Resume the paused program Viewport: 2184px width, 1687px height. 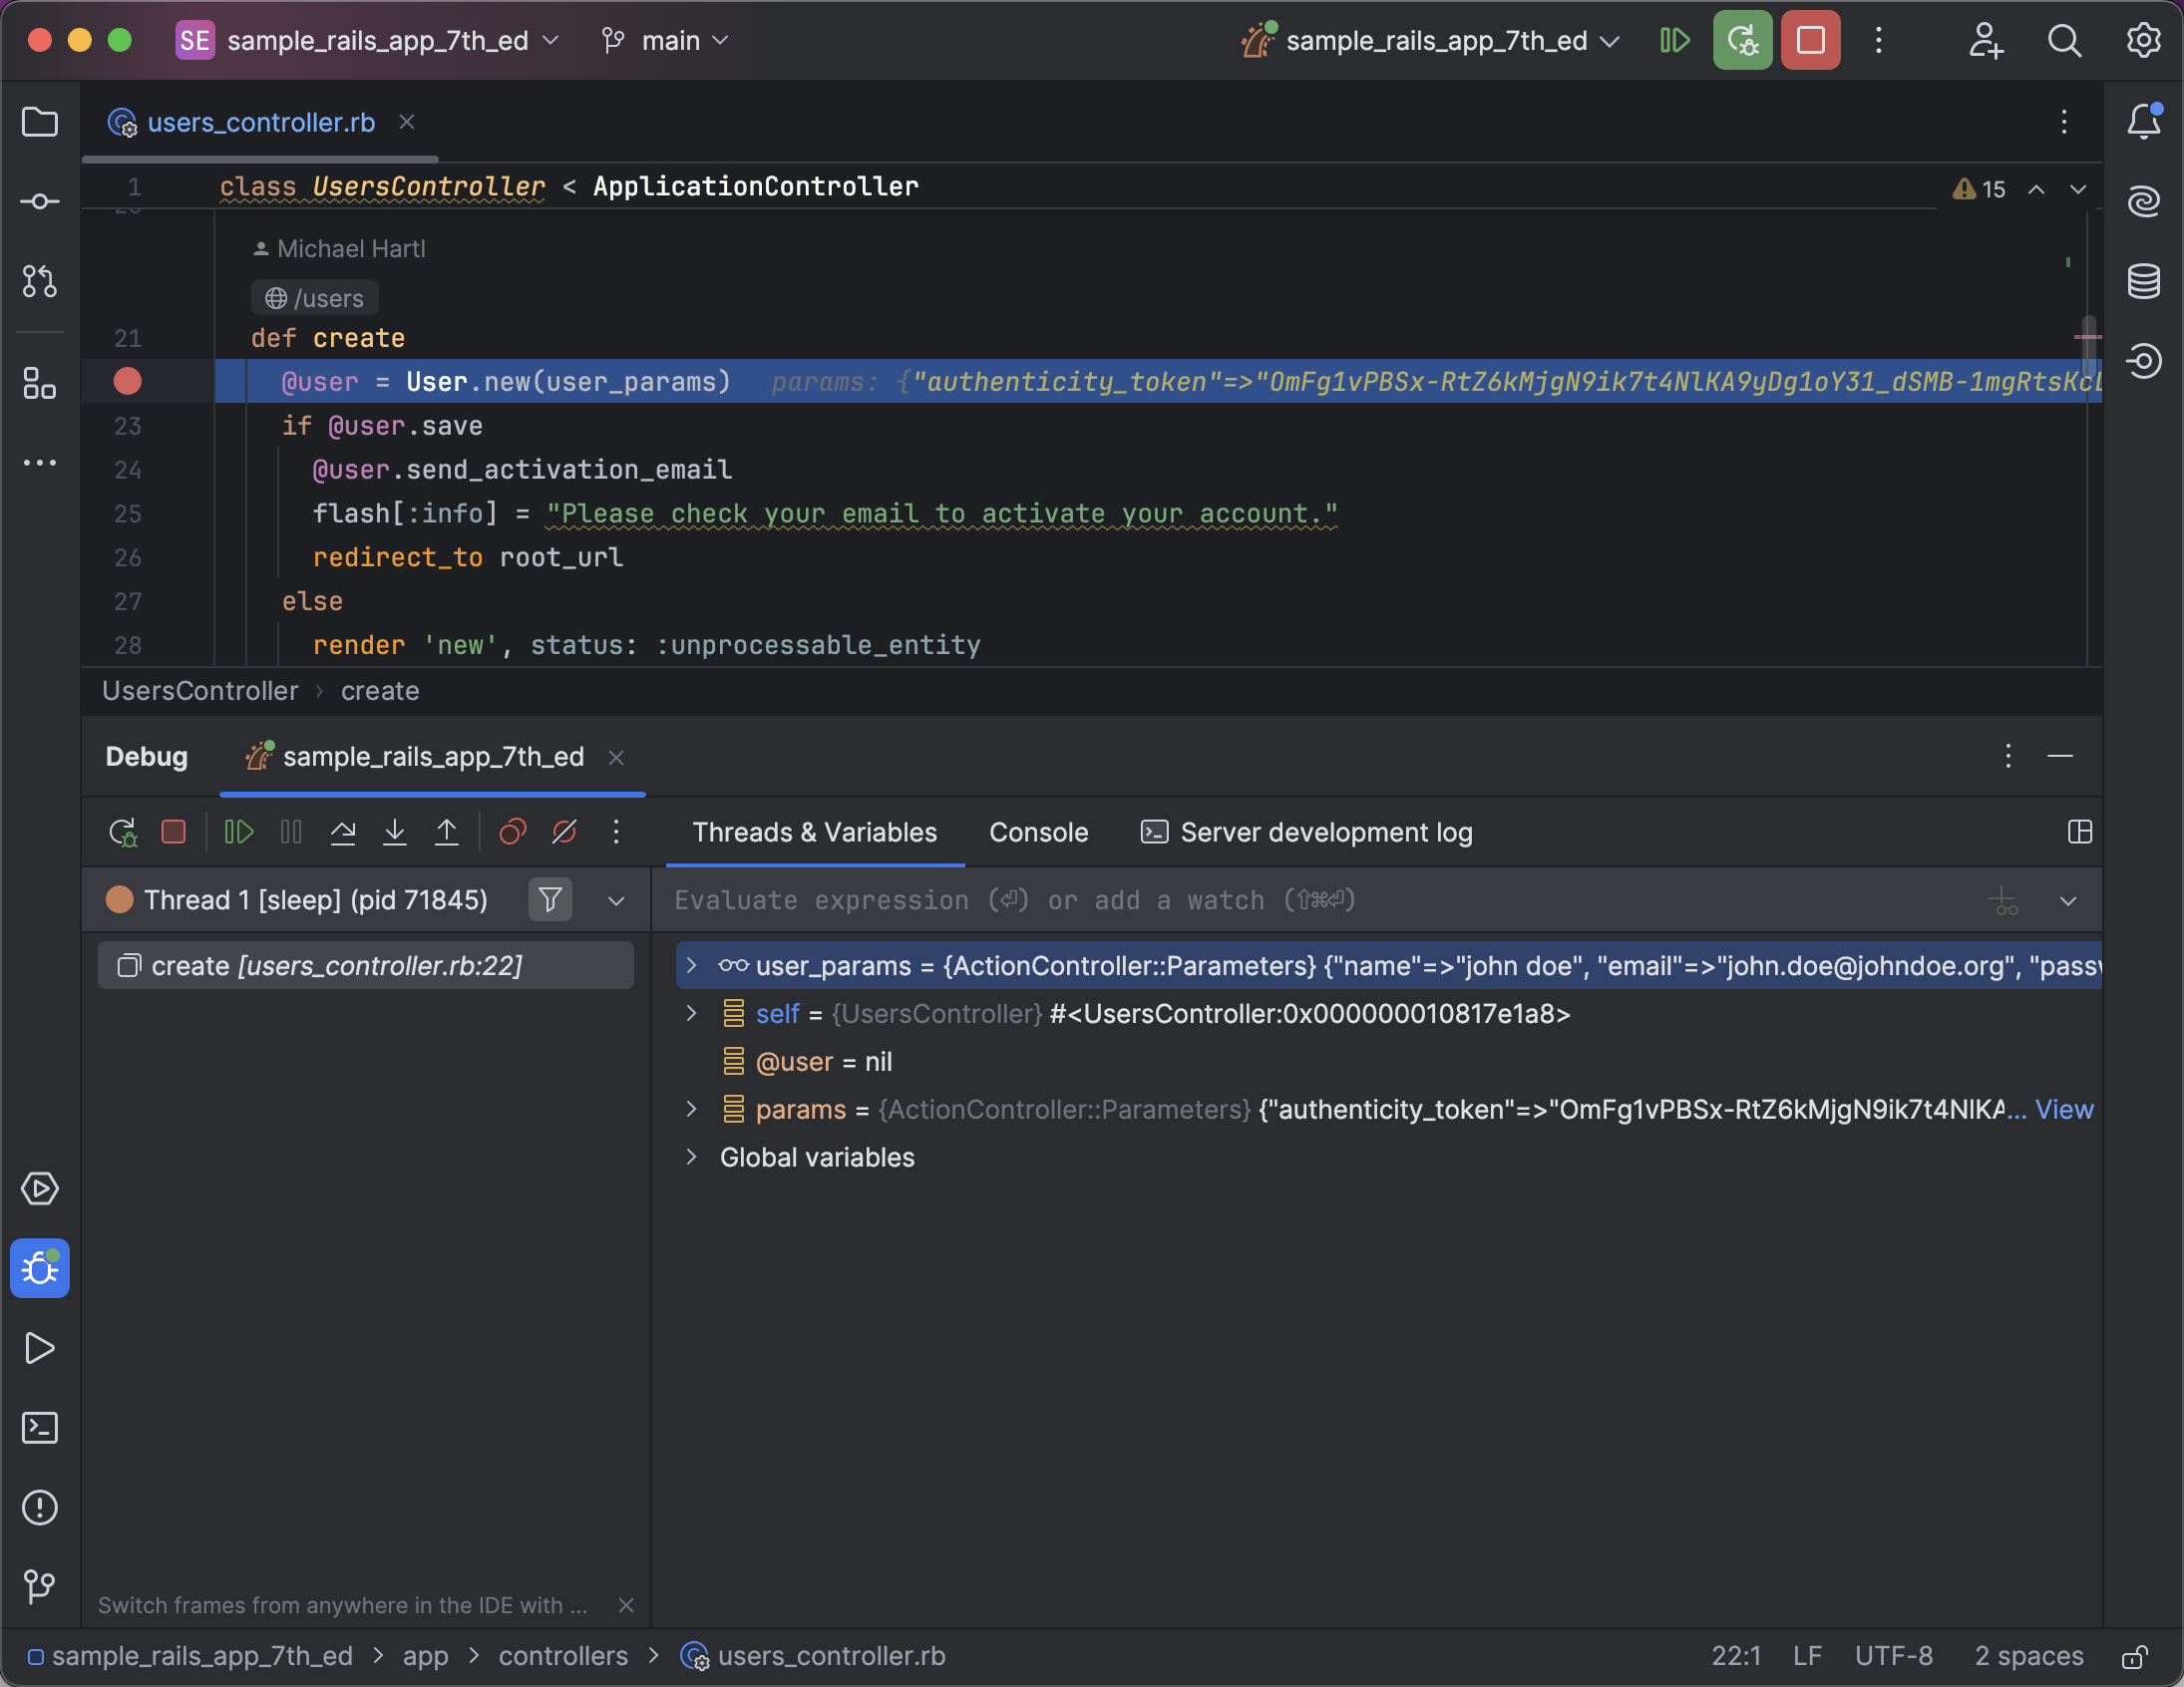(237, 831)
